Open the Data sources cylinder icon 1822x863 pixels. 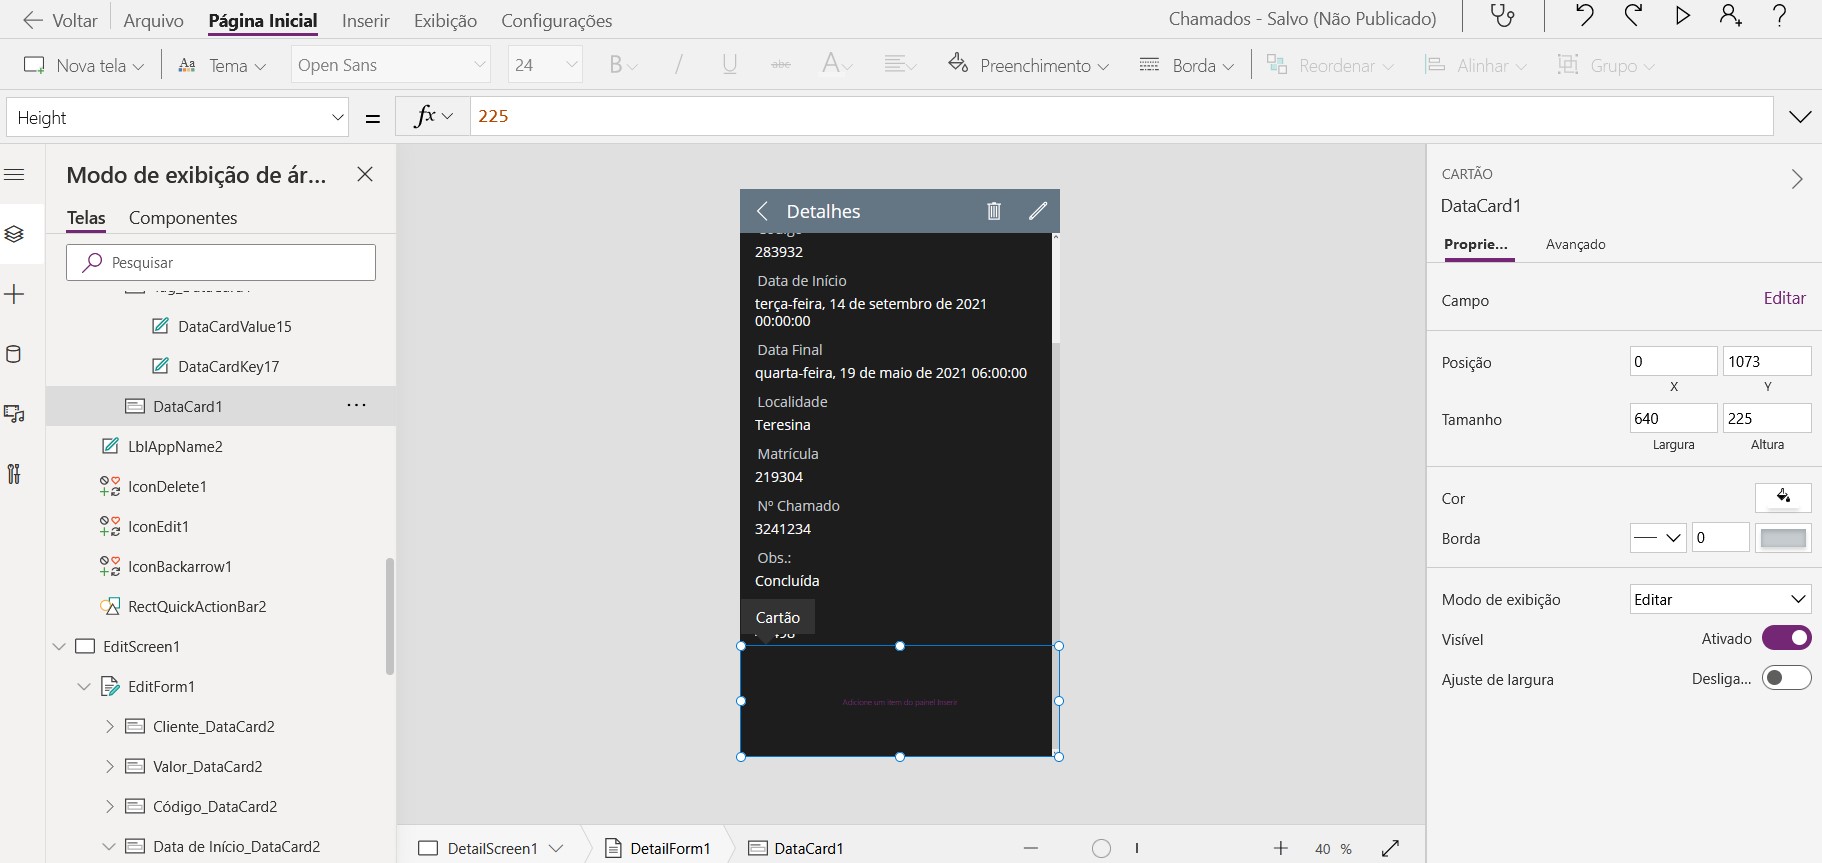click(14, 354)
